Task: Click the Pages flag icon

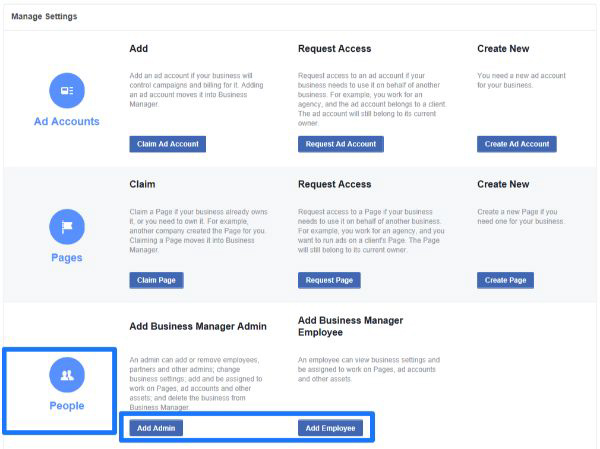Action: 67,227
